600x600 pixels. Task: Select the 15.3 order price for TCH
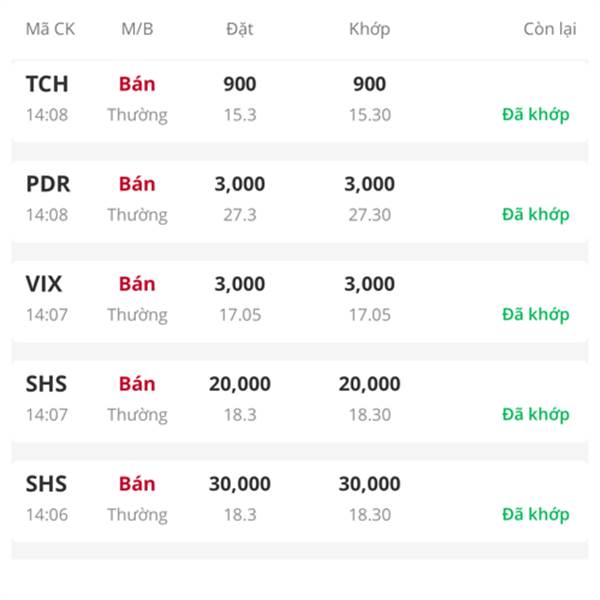pyautogui.click(x=240, y=115)
